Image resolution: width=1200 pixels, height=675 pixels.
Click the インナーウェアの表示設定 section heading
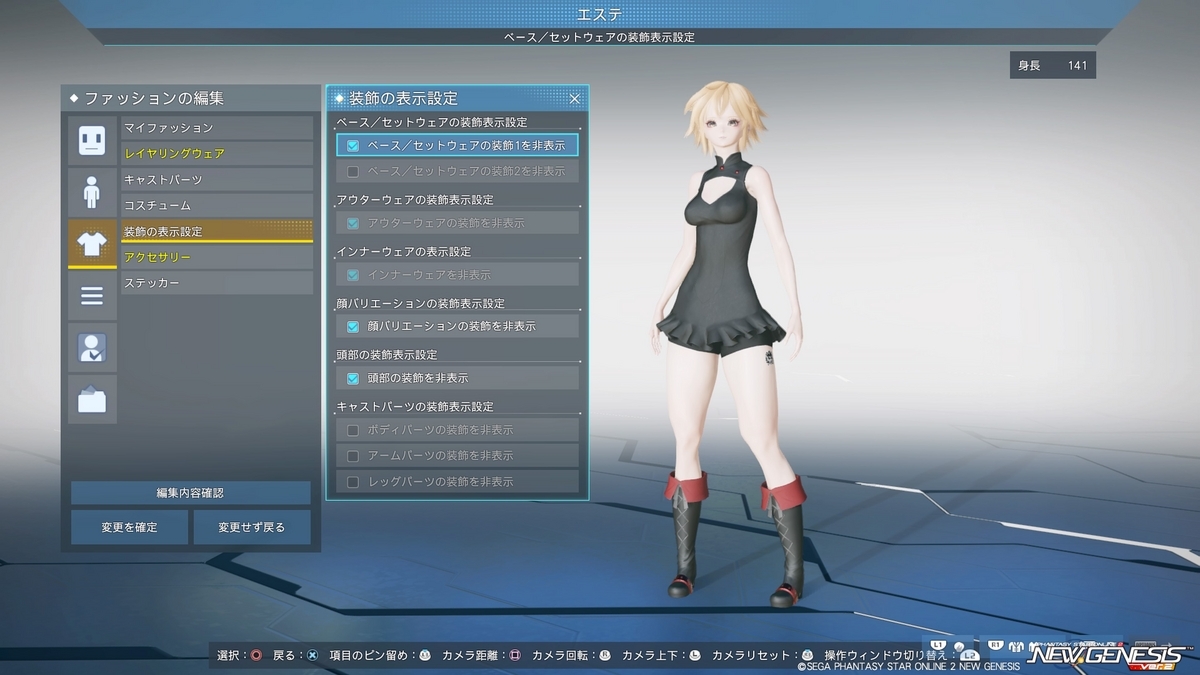404,252
